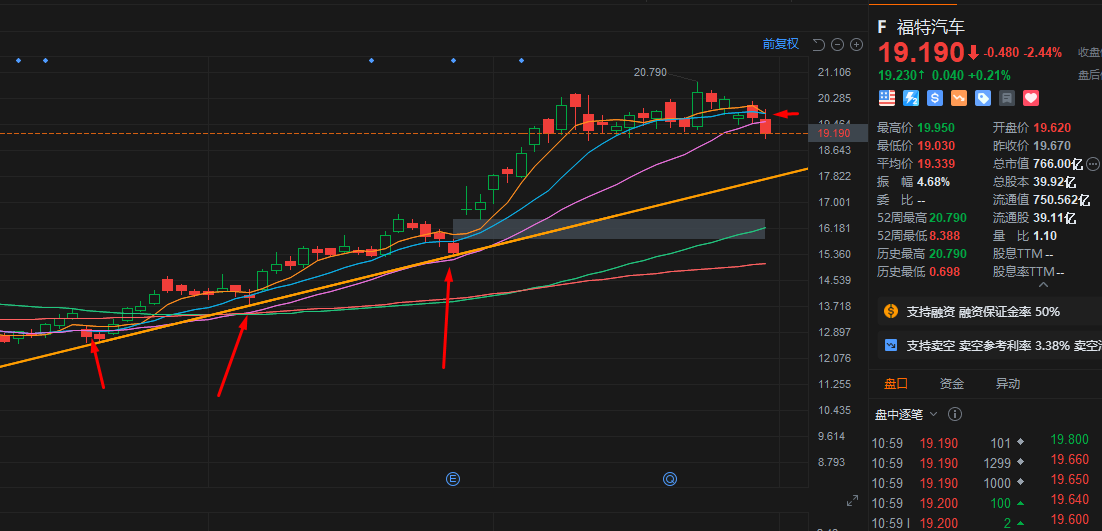The image size is (1102, 531).
Task: Click the tick row with volume 101
Action: tap(948, 444)
